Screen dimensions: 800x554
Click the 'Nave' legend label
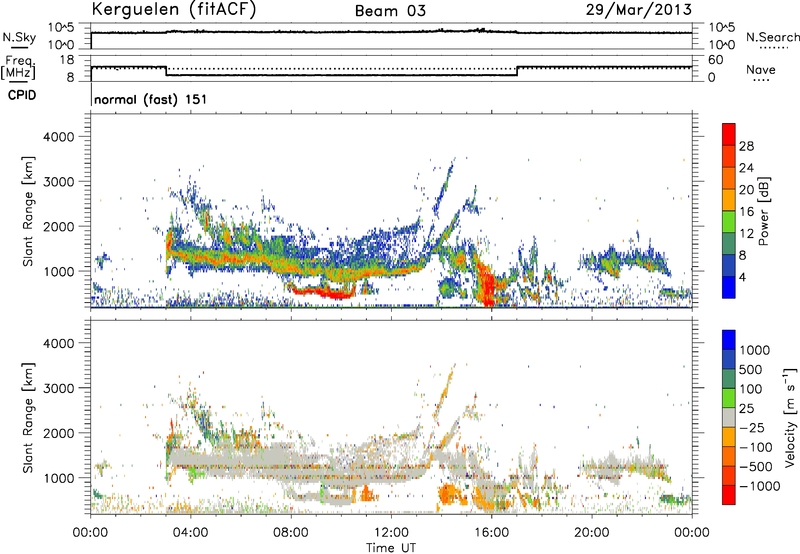coord(761,69)
